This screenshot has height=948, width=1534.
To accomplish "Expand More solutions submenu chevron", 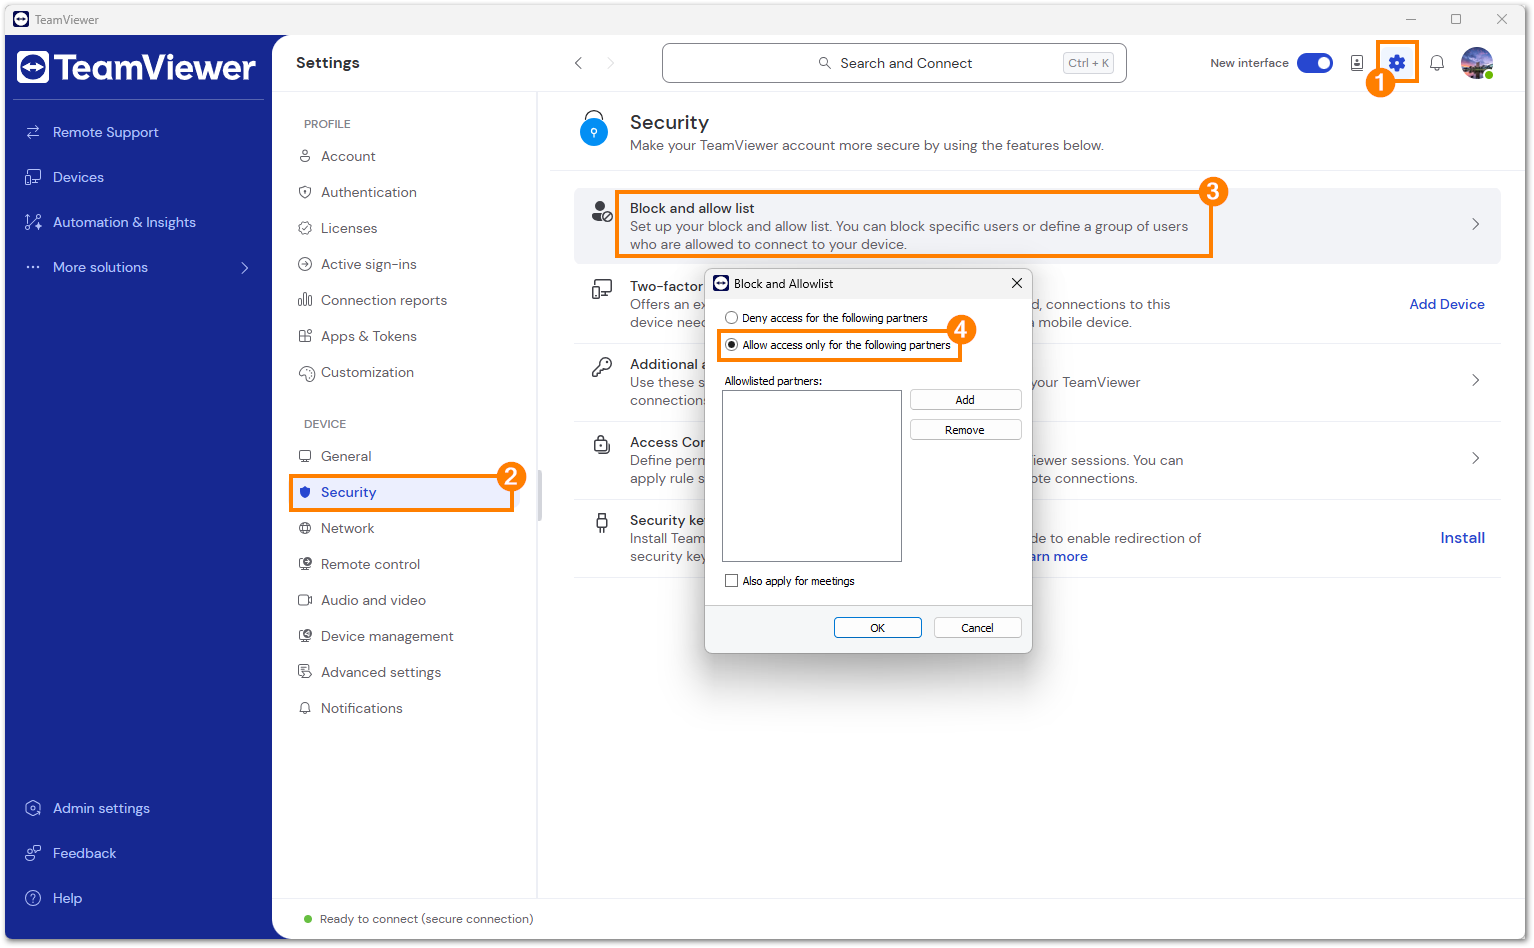I will [x=245, y=267].
